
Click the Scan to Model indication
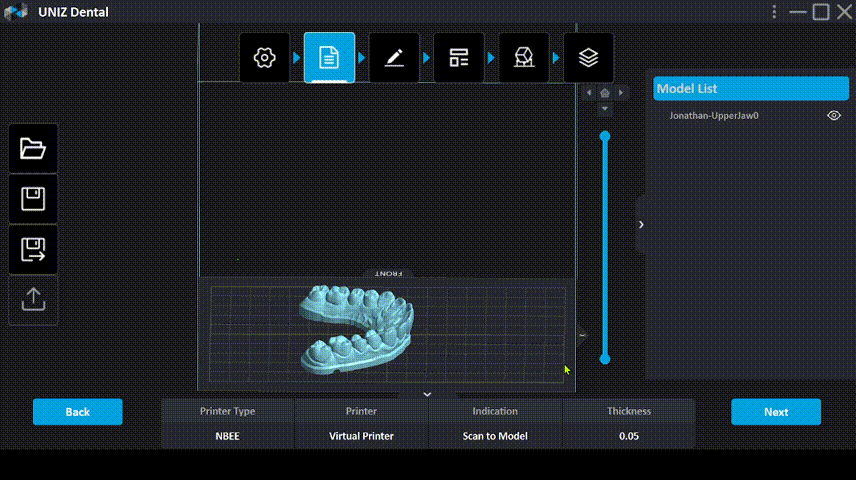click(x=495, y=436)
